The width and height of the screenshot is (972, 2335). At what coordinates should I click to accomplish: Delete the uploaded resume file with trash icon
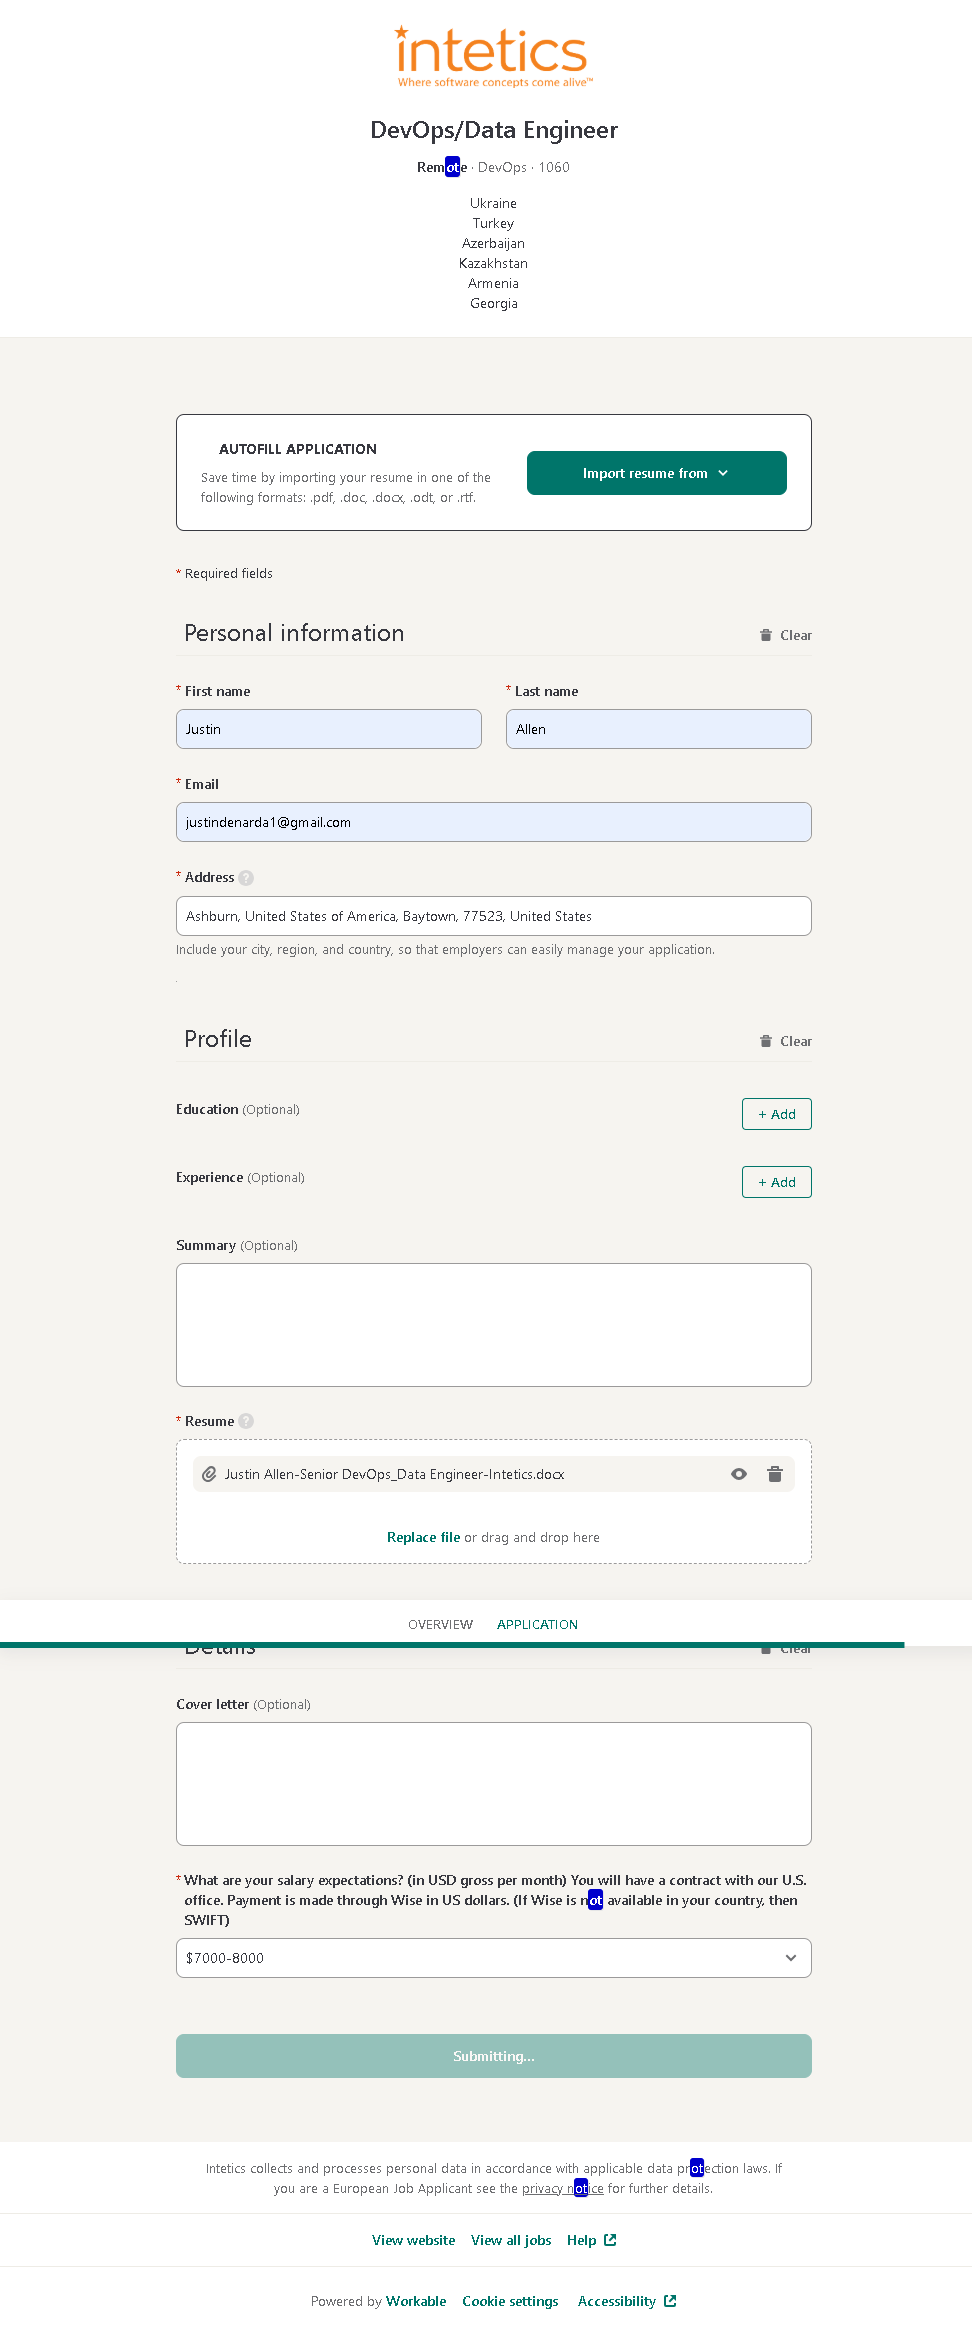[774, 1474]
